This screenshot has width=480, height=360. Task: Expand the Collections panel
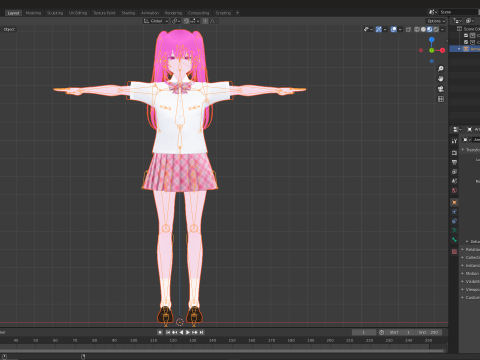click(x=470, y=257)
